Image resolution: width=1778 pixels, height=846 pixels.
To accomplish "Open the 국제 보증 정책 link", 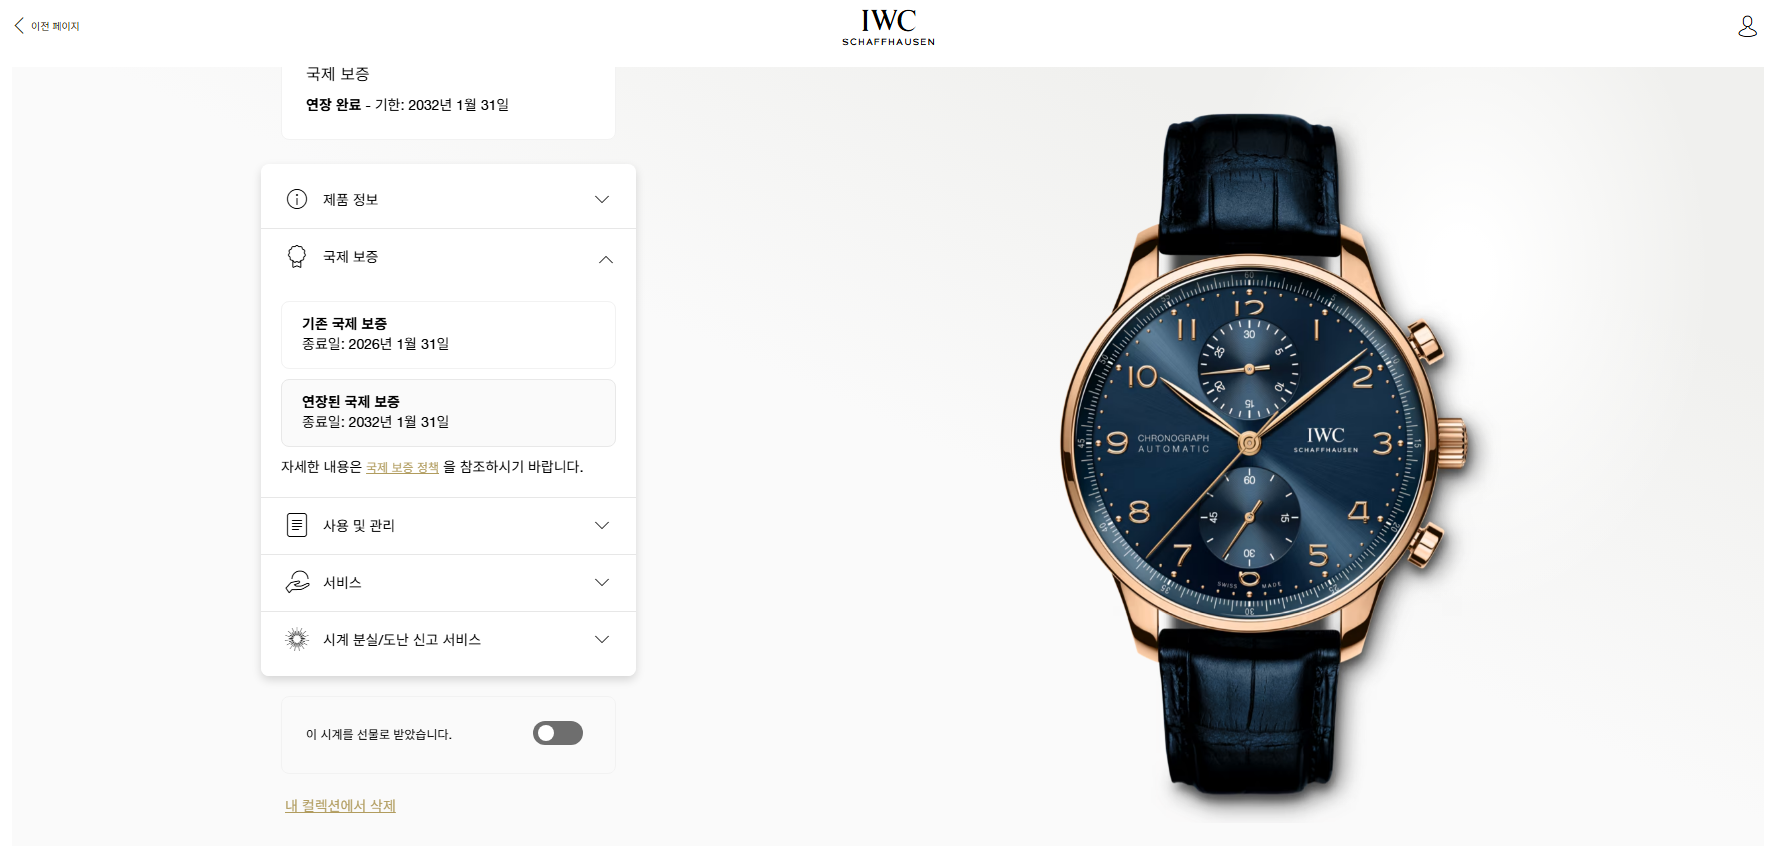I will pos(402,467).
